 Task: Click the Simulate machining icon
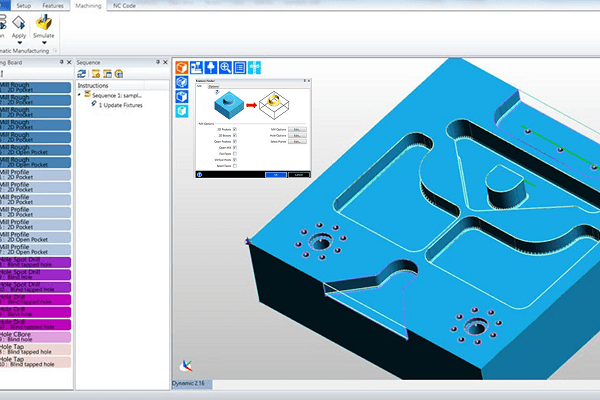[x=44, y=21]
